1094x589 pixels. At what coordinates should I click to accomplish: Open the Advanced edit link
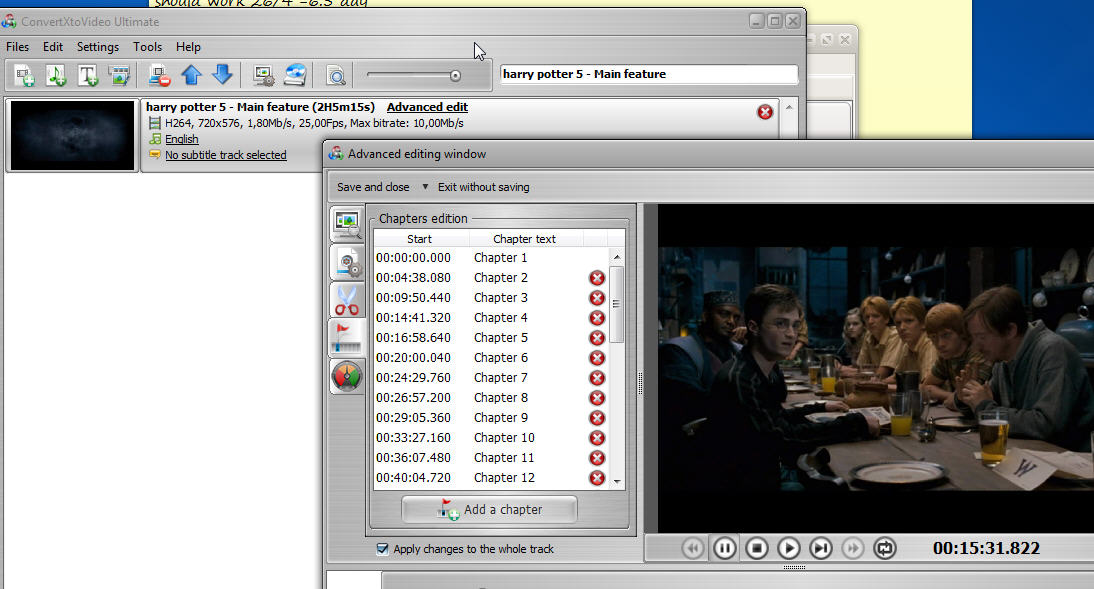point(427,107)
